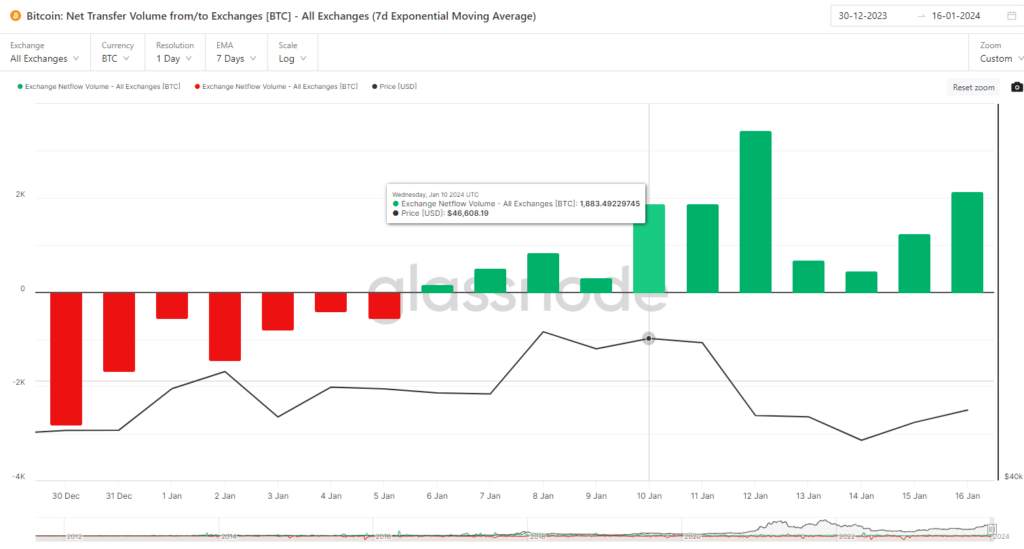The image size is (1024, 549).
Task: Click the '$40k' price axis label
Action: [x=1013, y=477]
